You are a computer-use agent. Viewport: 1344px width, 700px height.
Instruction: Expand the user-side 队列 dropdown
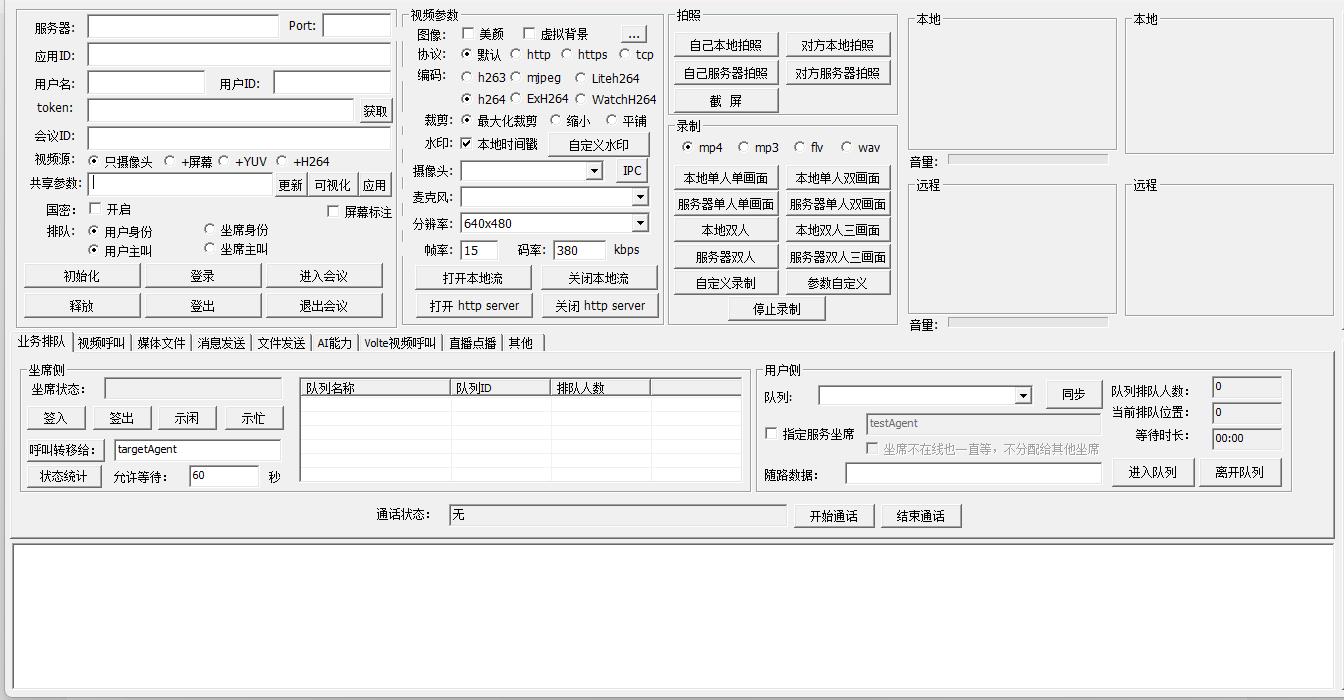tap(1023, 396)
